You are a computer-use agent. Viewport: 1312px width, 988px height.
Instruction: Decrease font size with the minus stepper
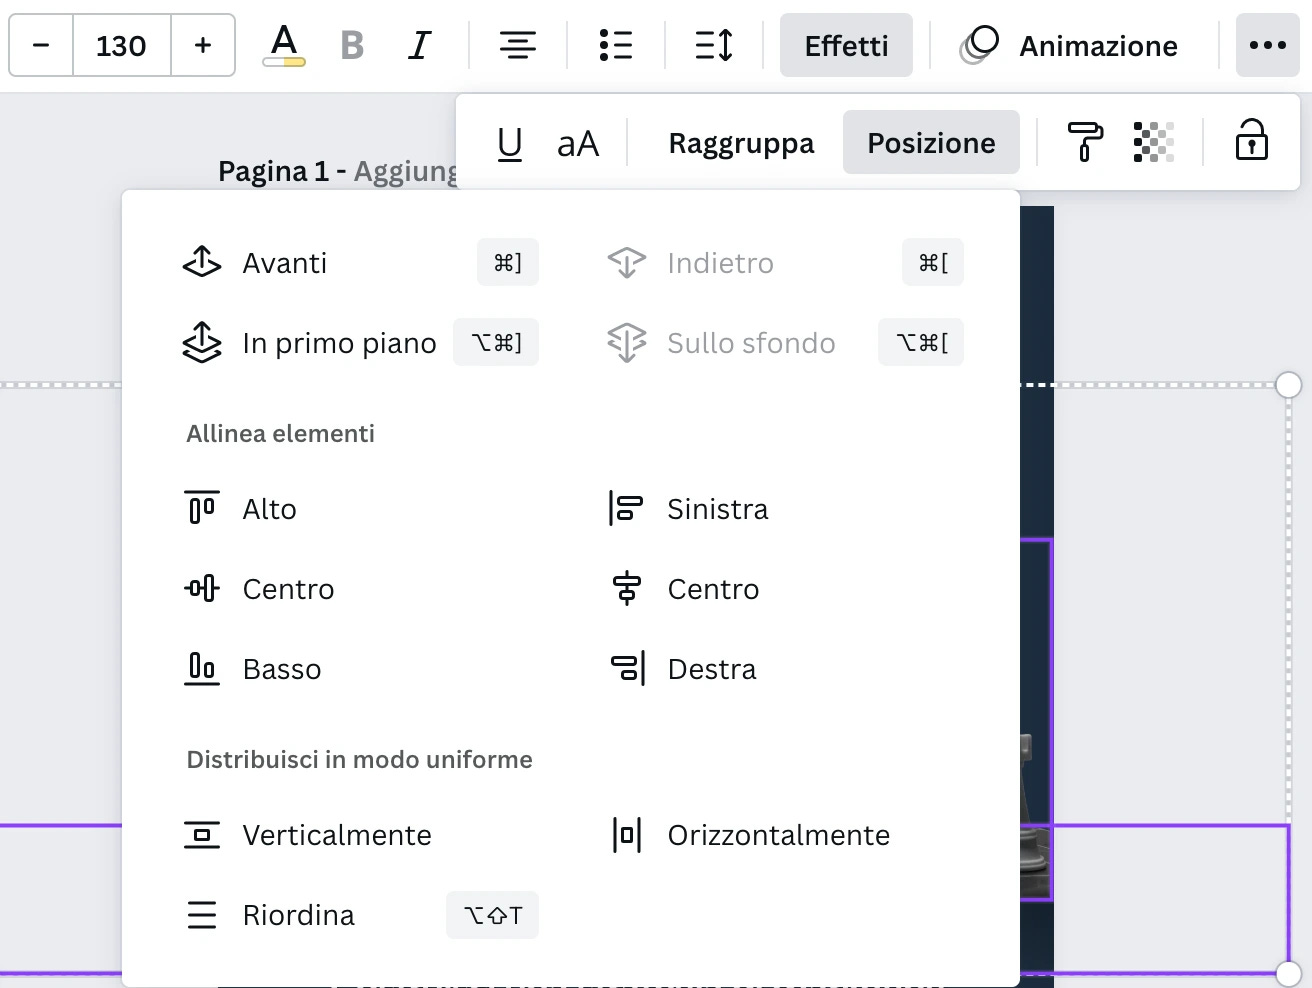[x=40, y=44]
